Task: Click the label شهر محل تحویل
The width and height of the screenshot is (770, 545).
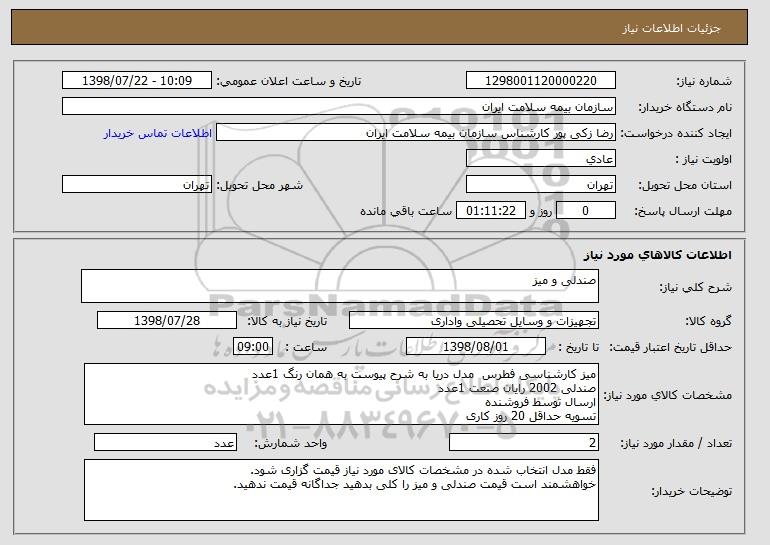Action: (x=260, y=186)
